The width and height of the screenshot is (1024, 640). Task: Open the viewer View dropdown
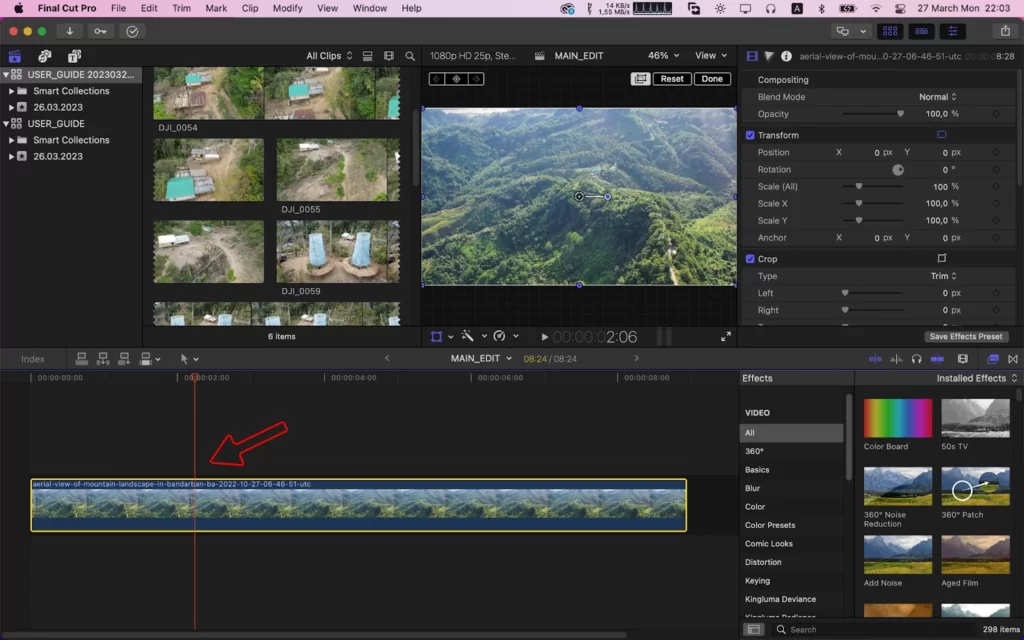pos(711,56)
